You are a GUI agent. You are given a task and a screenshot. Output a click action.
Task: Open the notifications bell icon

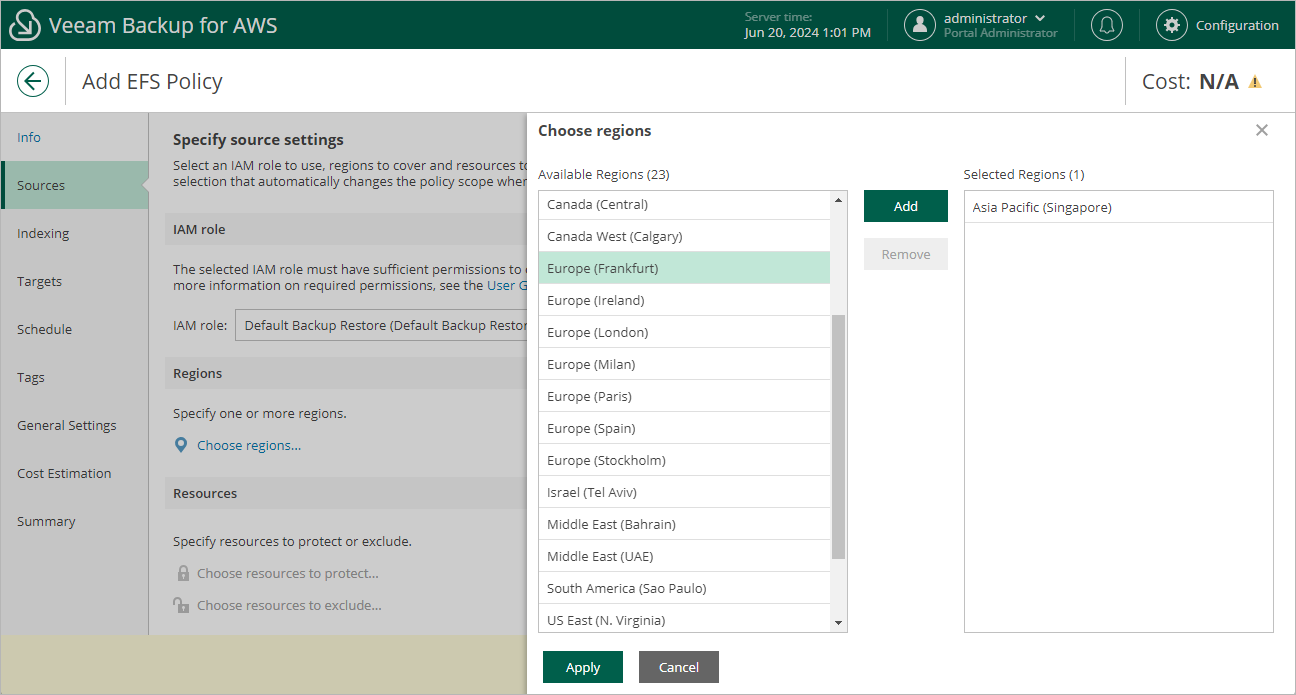[x=1107, y=25]
